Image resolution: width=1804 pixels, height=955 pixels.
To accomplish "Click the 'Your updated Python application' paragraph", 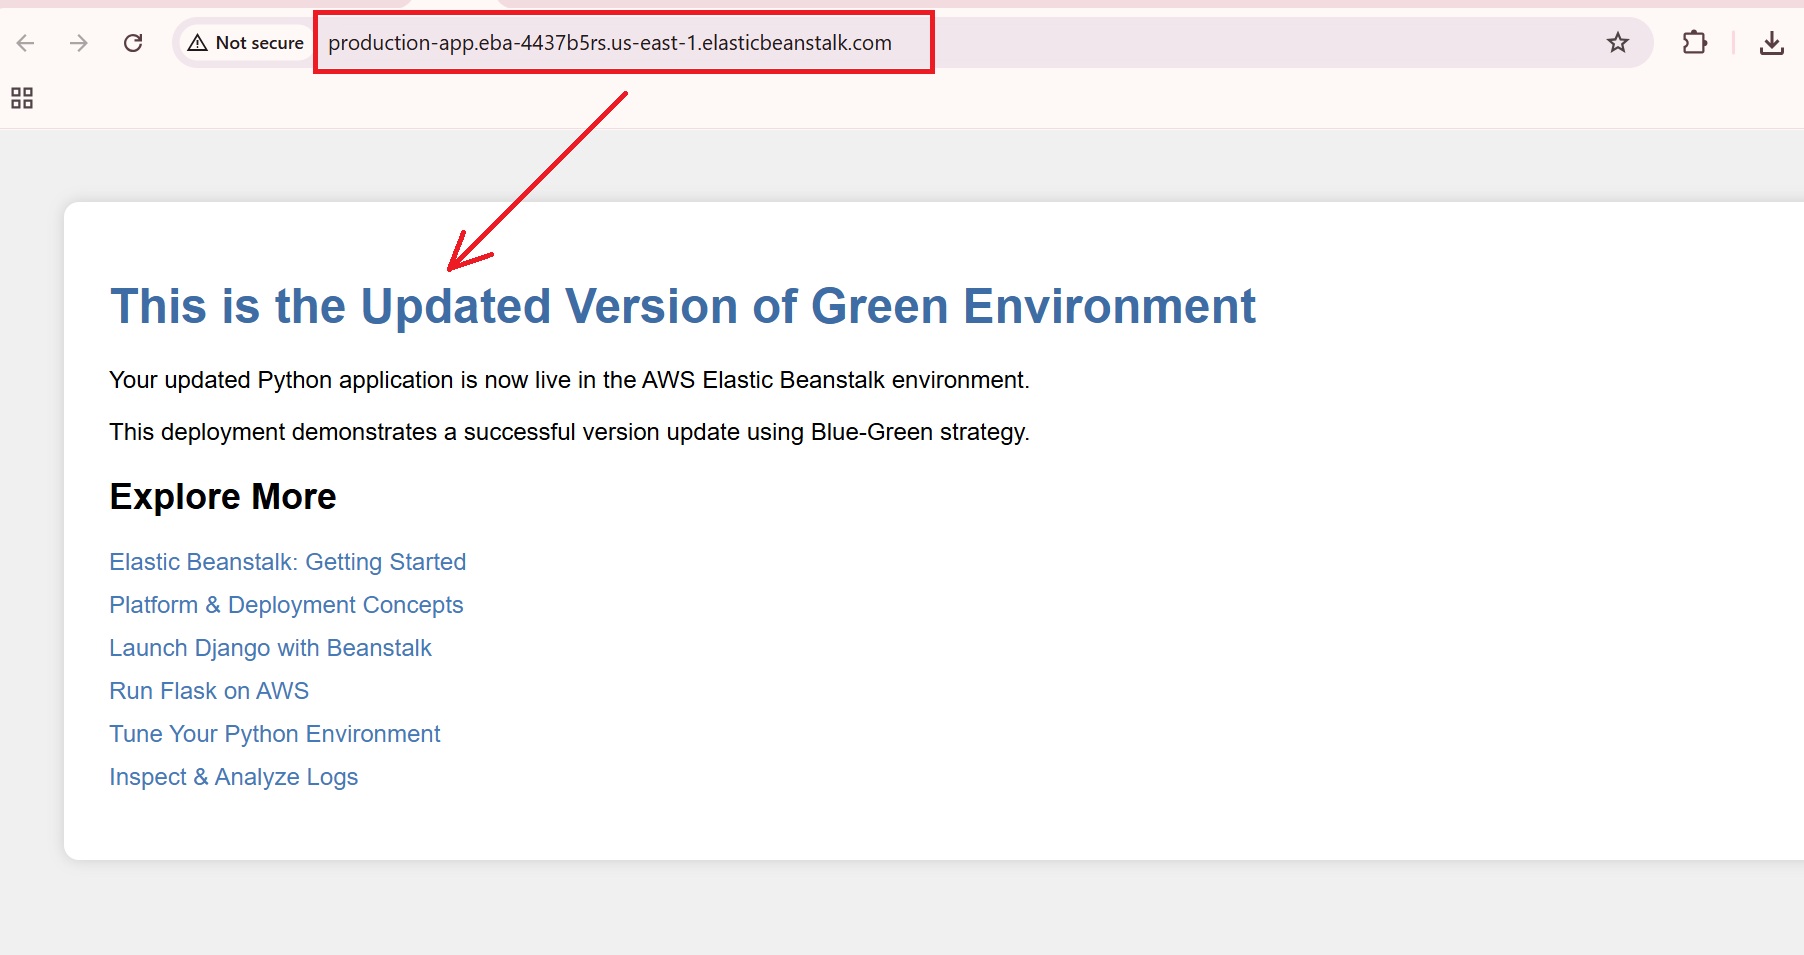I will pos(568,380).
